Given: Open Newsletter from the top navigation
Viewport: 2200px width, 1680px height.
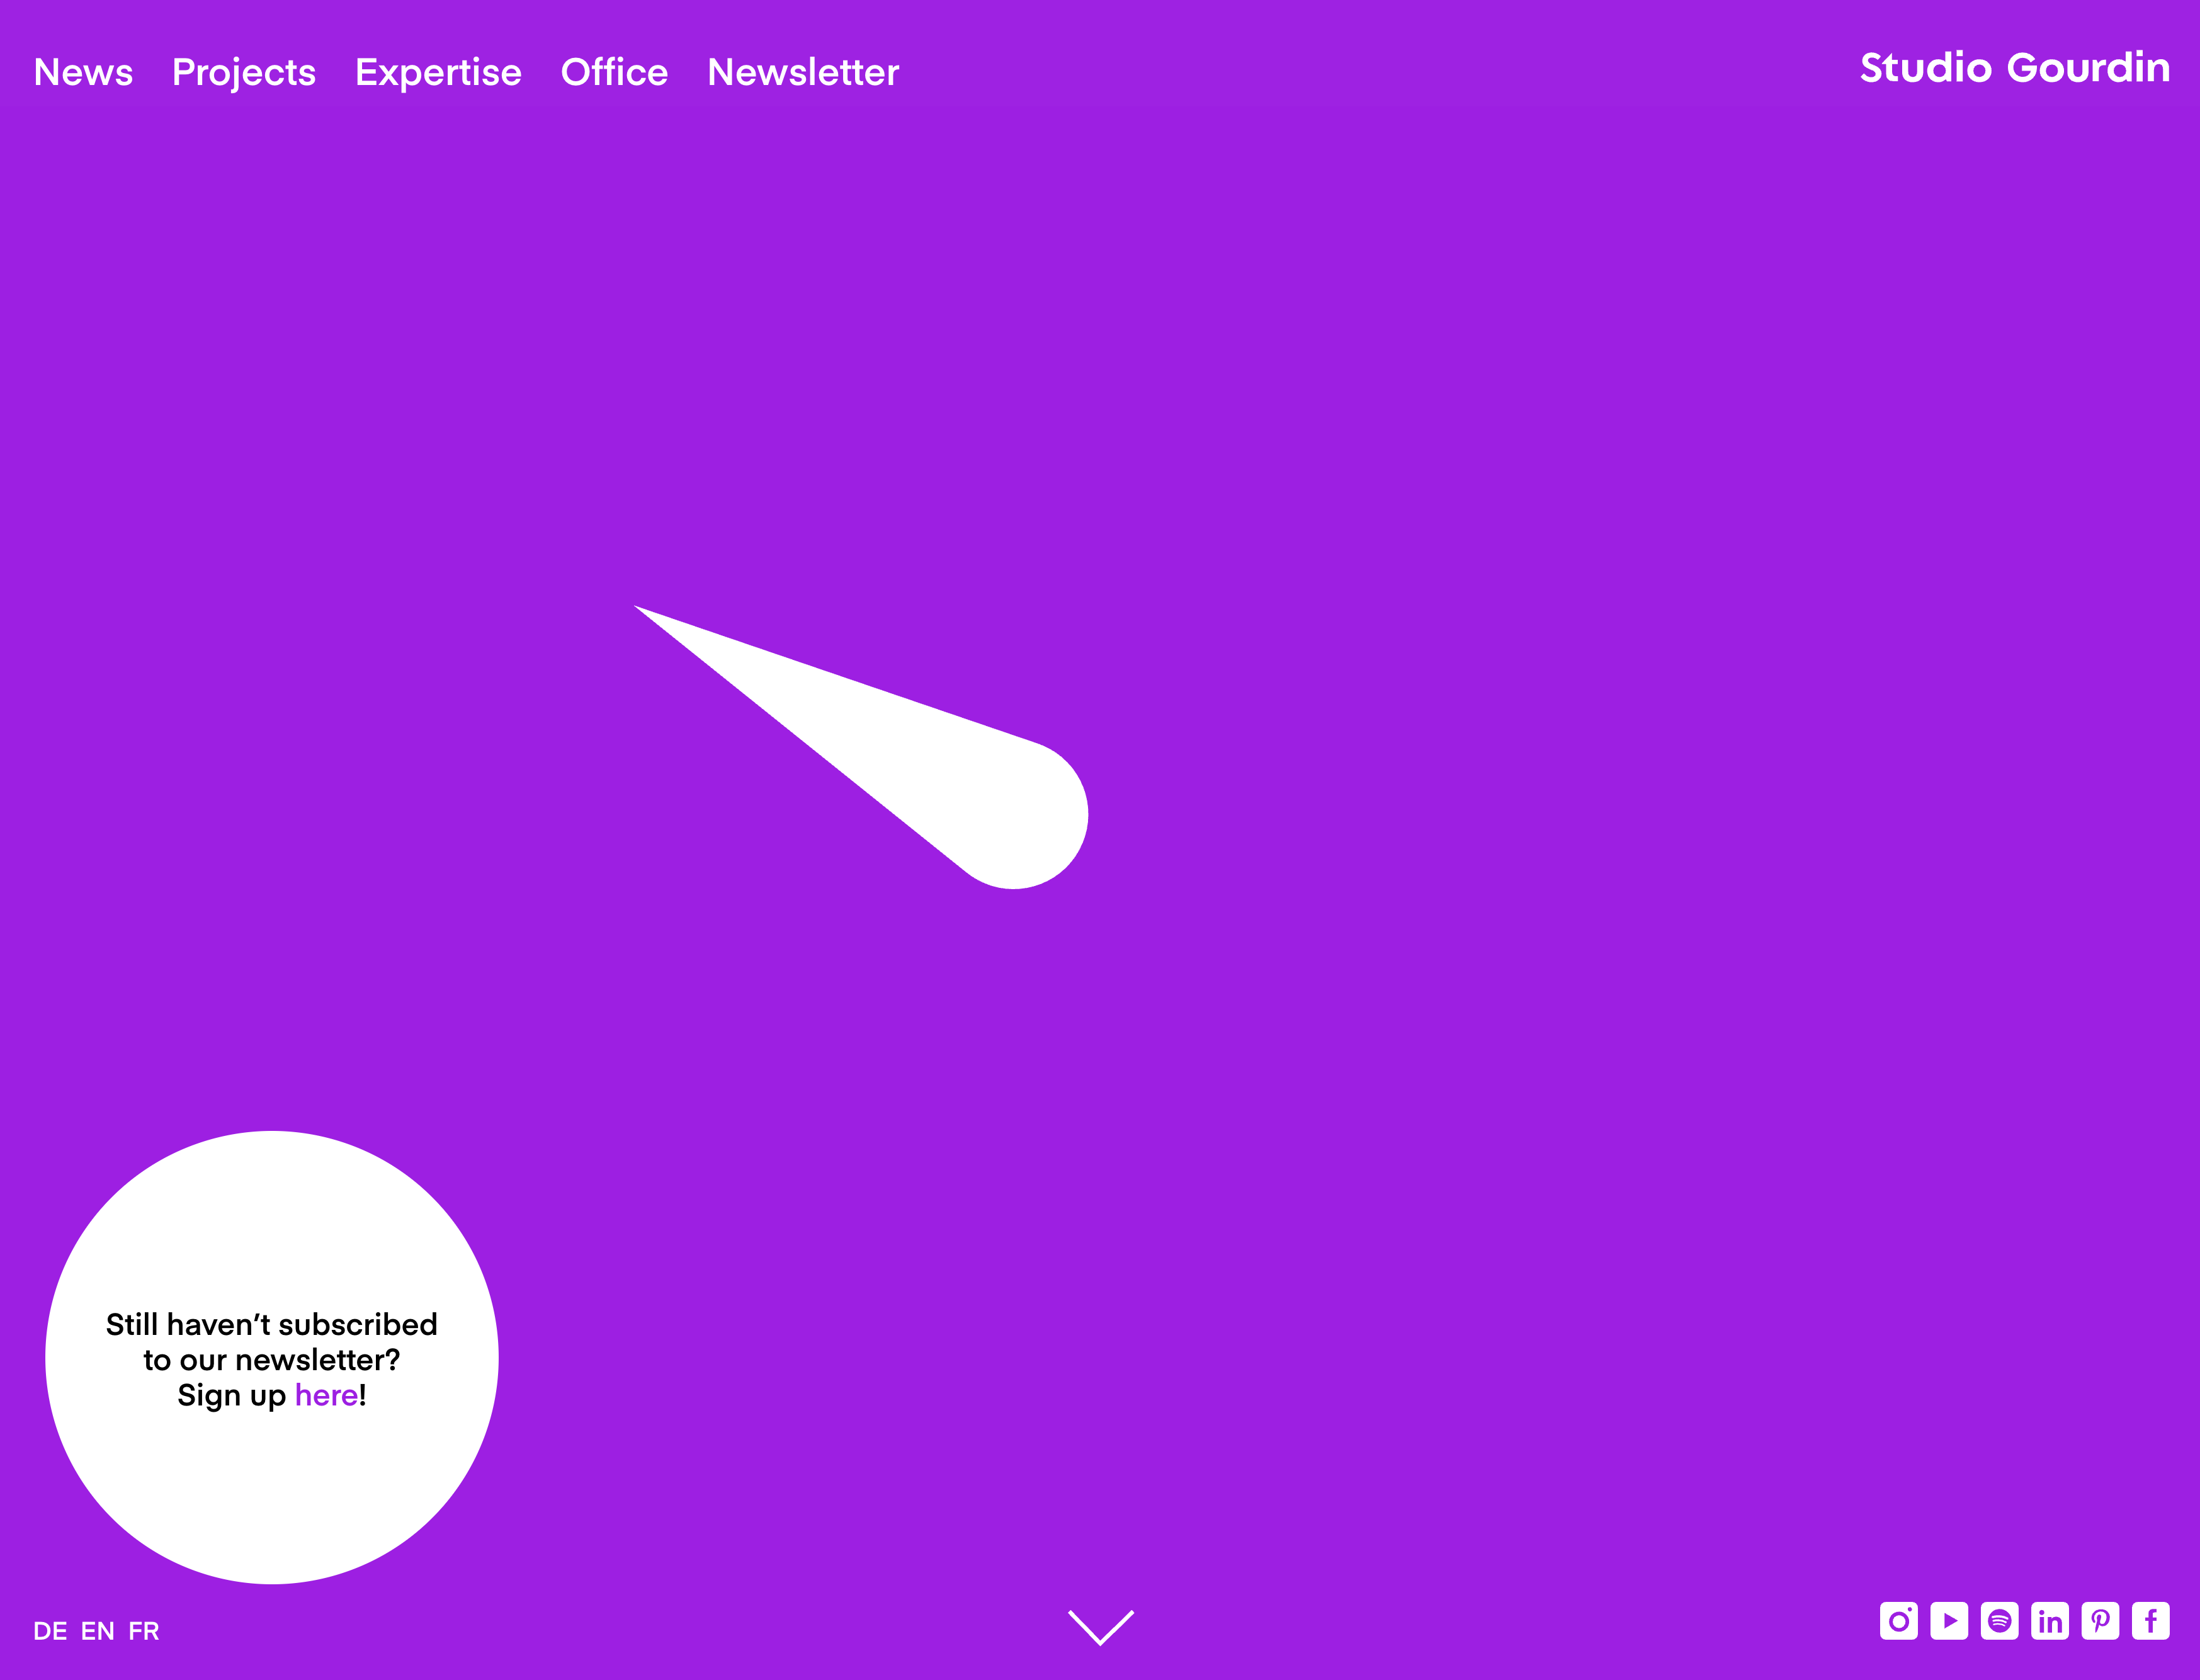Looking at the screenshot, I should click(803, 73).
